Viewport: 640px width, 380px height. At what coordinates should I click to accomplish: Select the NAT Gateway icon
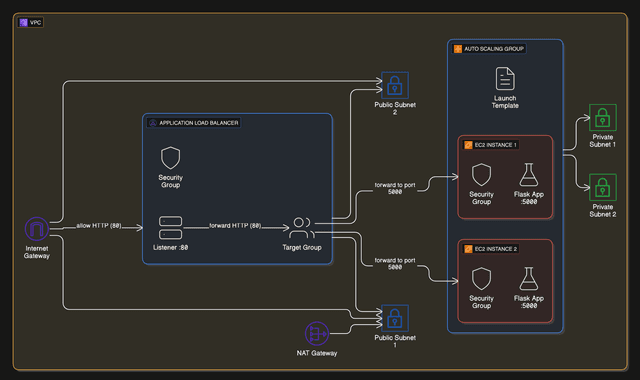click(x=317, y=334)
